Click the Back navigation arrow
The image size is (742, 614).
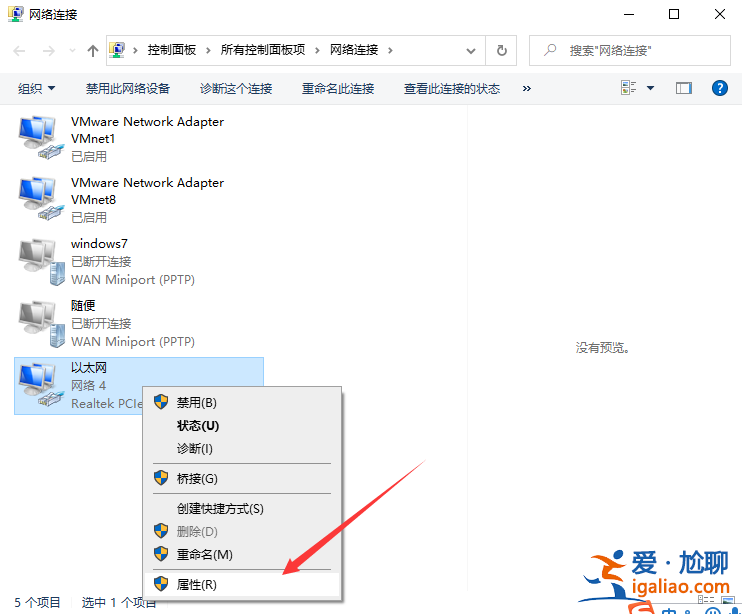pyautogui.click(x=19, y=51)
